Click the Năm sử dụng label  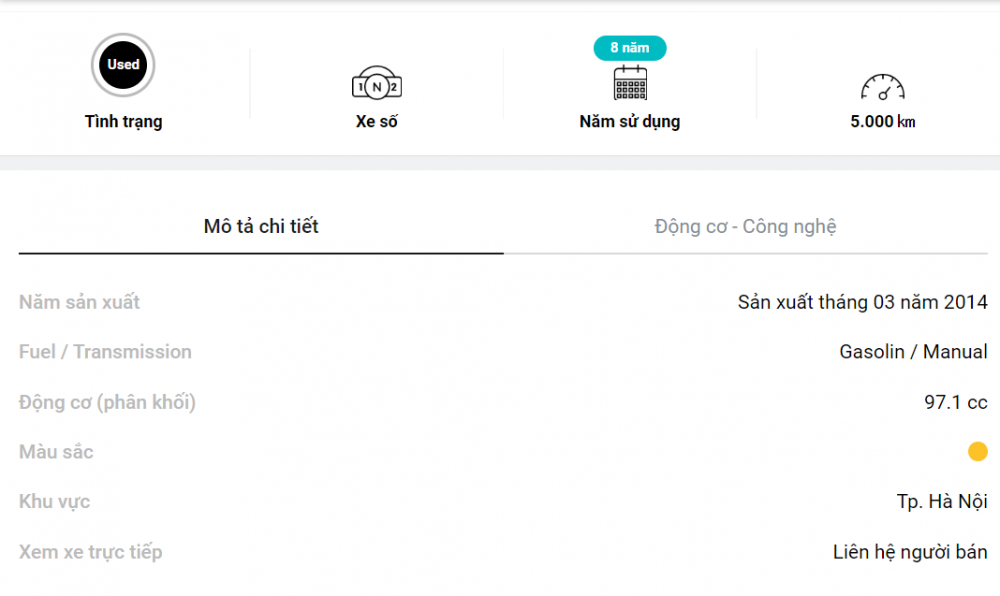click(630, 121)
